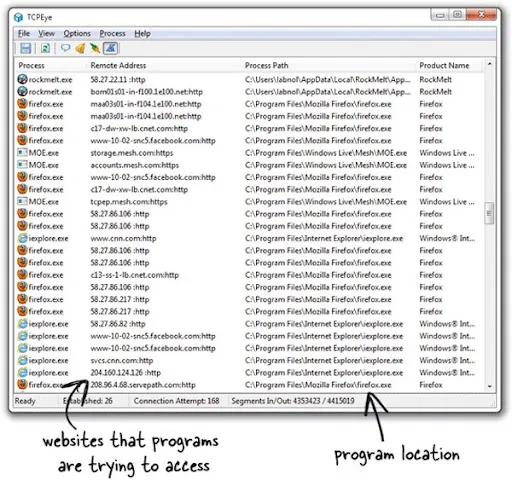Image resolution: width=512 pixels, height=480 pixels.
Task: Click Connection Attempt: 168 in the status bar
Action: (x=176, y=401)
